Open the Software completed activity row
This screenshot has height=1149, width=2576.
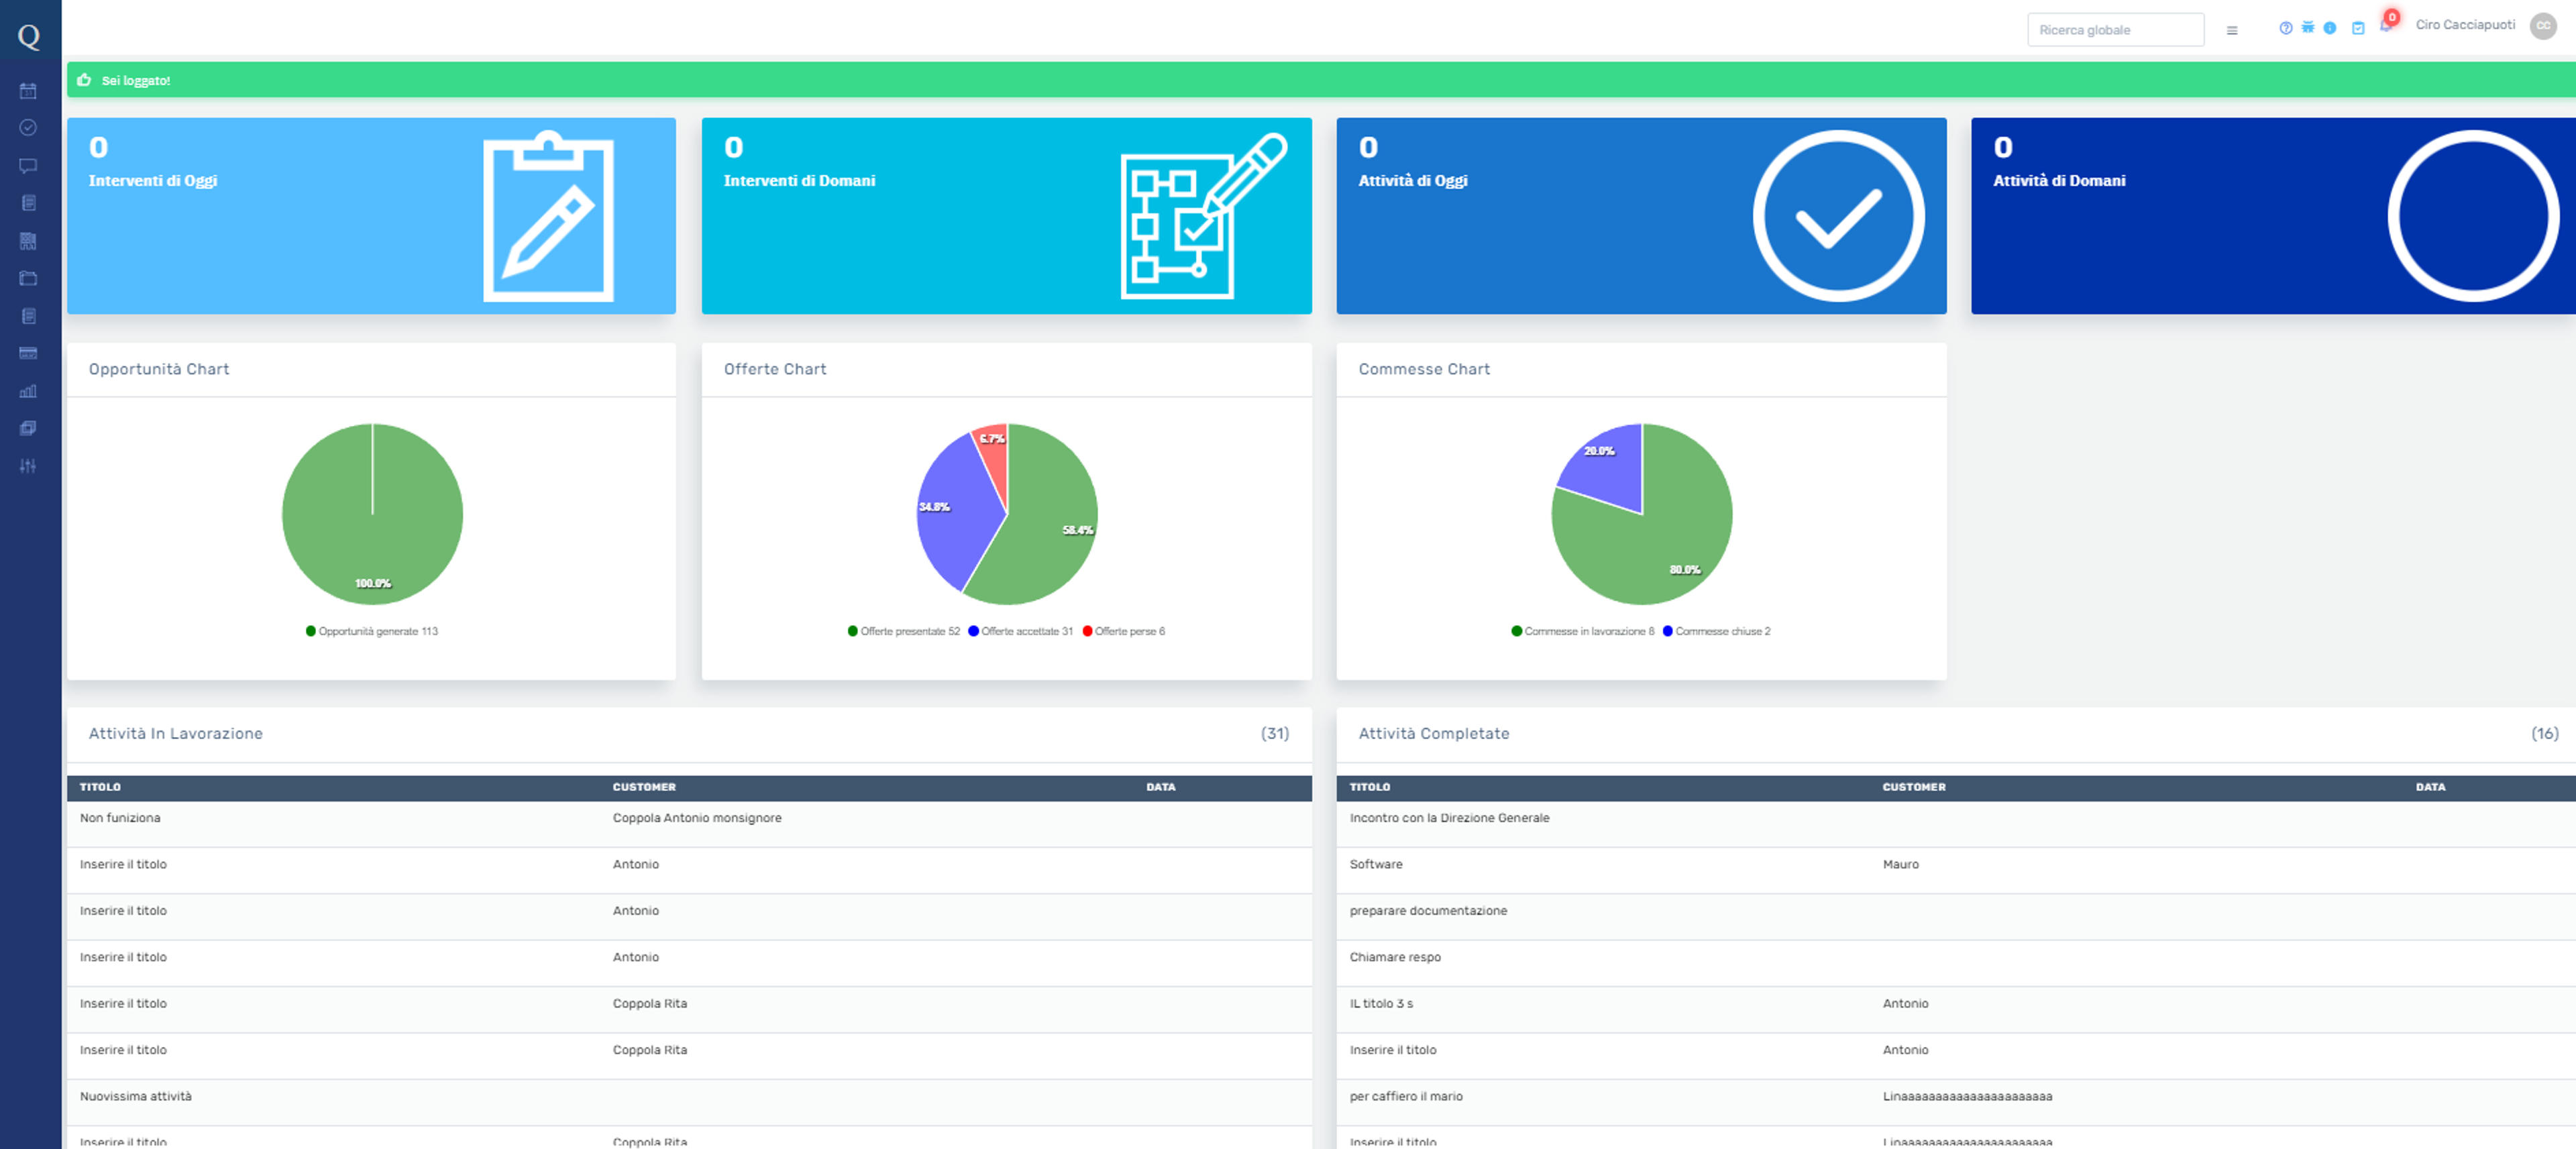coord(1956,871)
